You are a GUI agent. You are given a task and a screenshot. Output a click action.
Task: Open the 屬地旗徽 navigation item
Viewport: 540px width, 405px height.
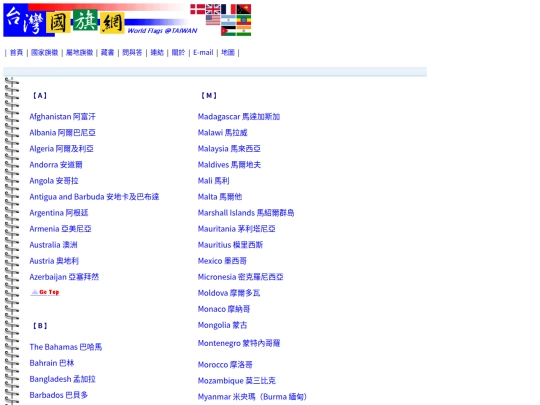(80, 53)
